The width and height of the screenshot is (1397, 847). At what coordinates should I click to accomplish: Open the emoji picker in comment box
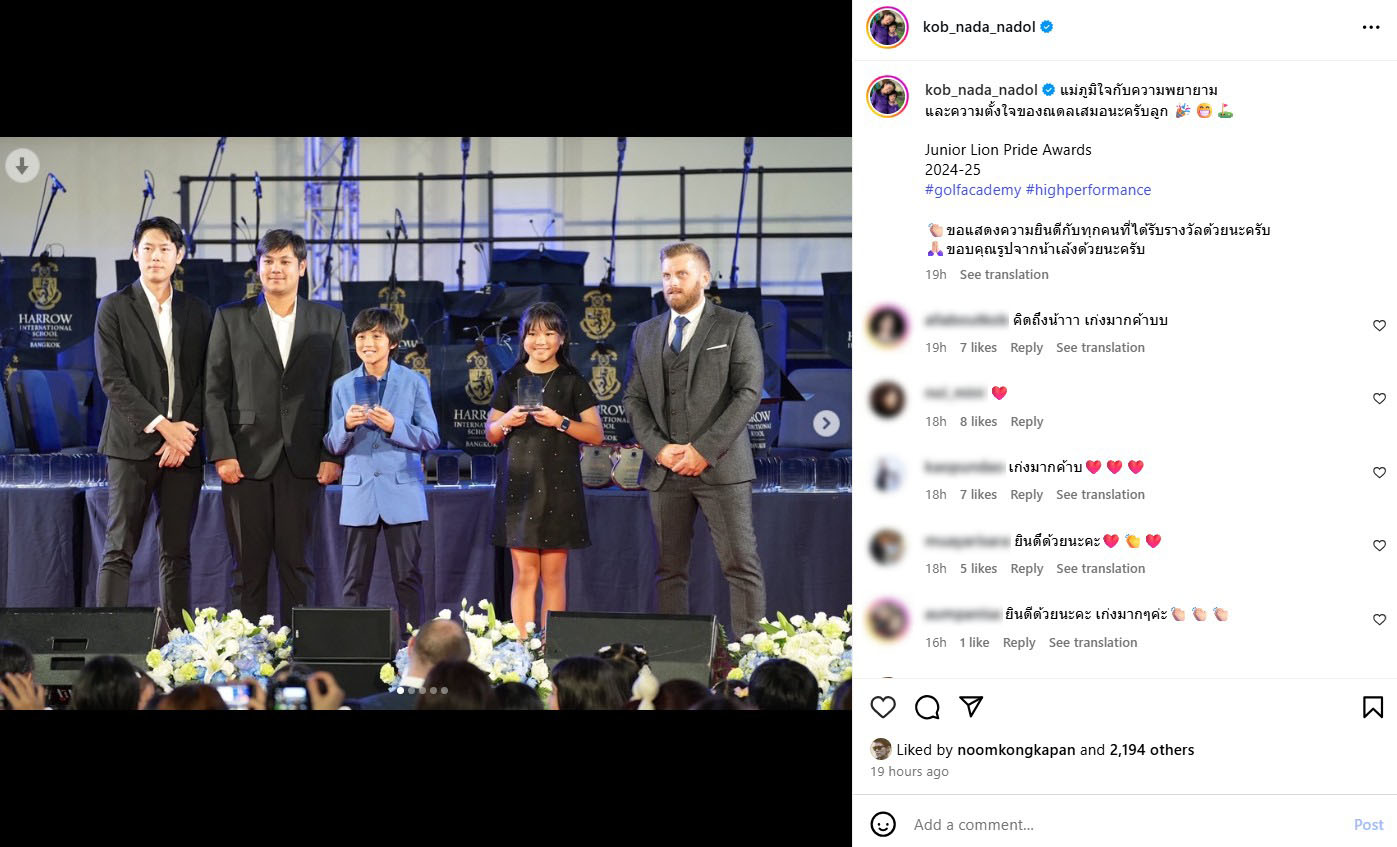[883, 824]
